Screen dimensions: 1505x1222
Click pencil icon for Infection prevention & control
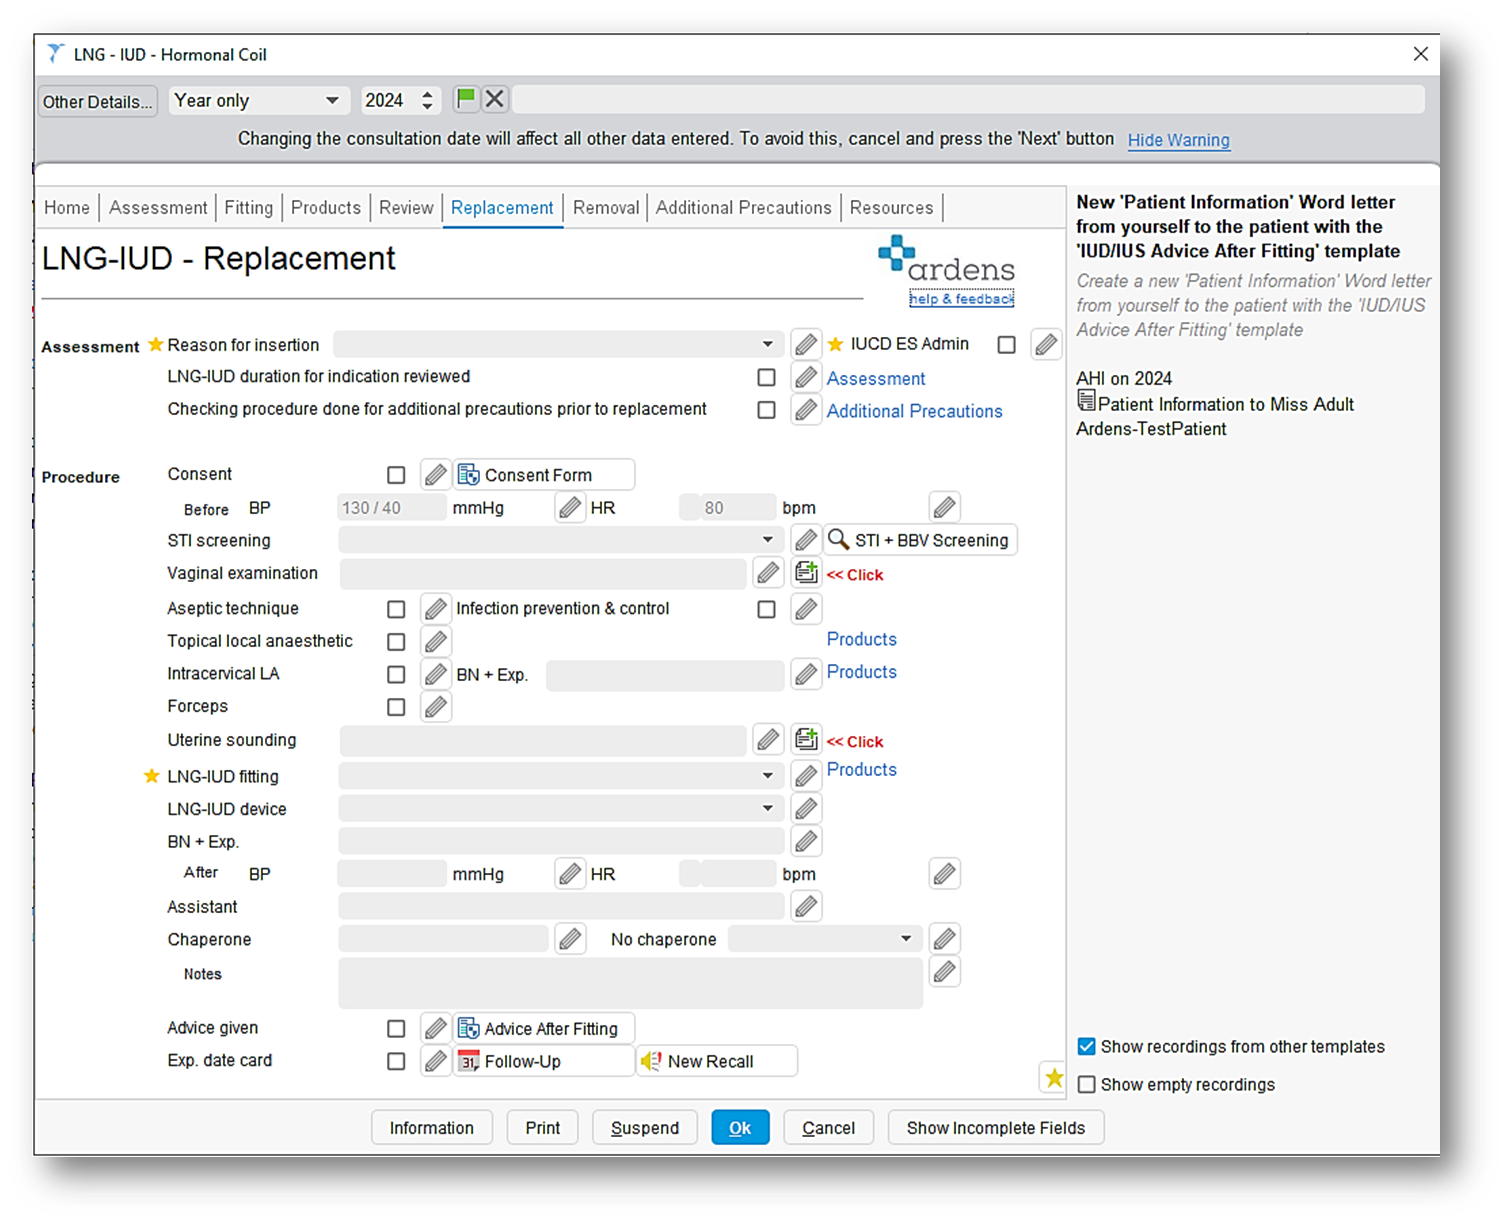pos(806,608)
